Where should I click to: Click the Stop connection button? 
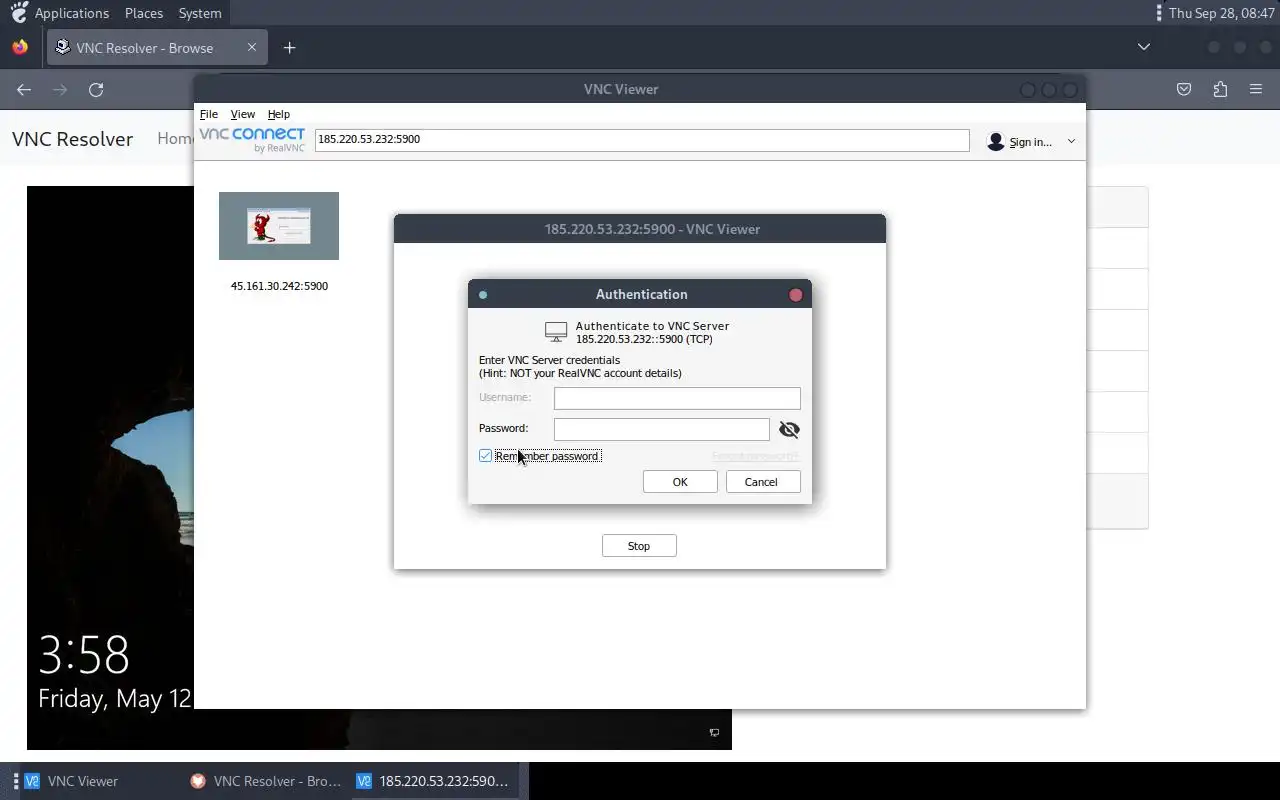point(639,546)
